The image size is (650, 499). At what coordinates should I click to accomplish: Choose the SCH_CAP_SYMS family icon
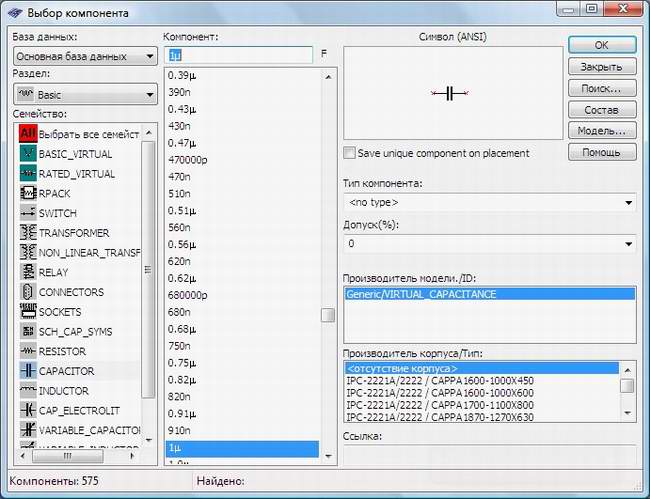pyautogui.click(x=28, y=331)
